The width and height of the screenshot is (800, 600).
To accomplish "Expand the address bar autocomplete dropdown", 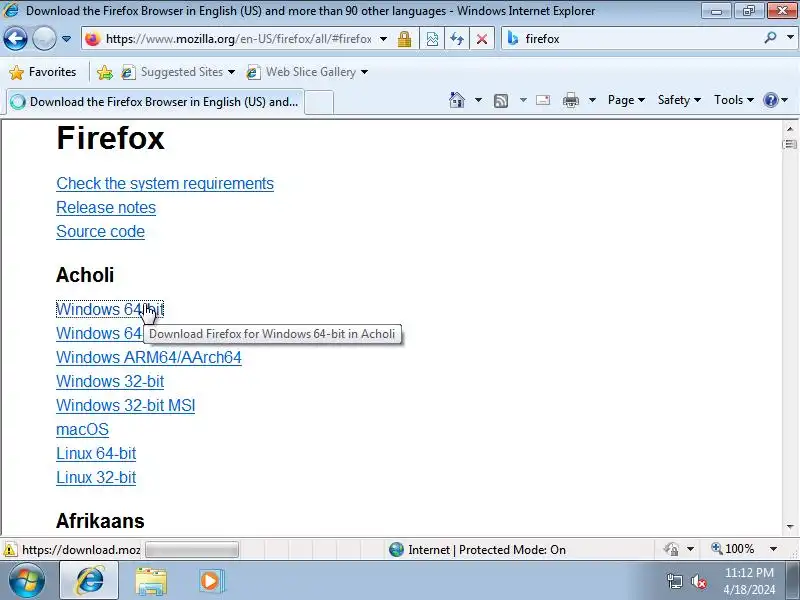I will click(383, 39).
